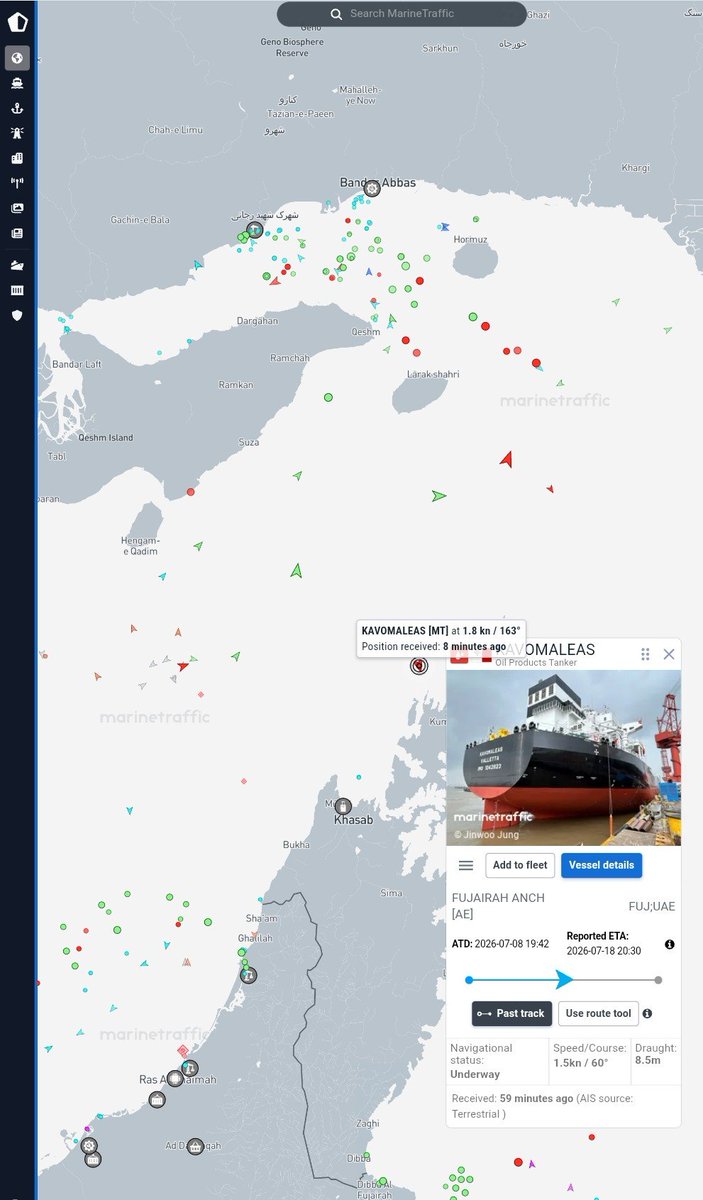The height and width of the screenshot is (1200, 703).
Task: Click the Received 59 minutes ago text
Action: coord(542,1105)
